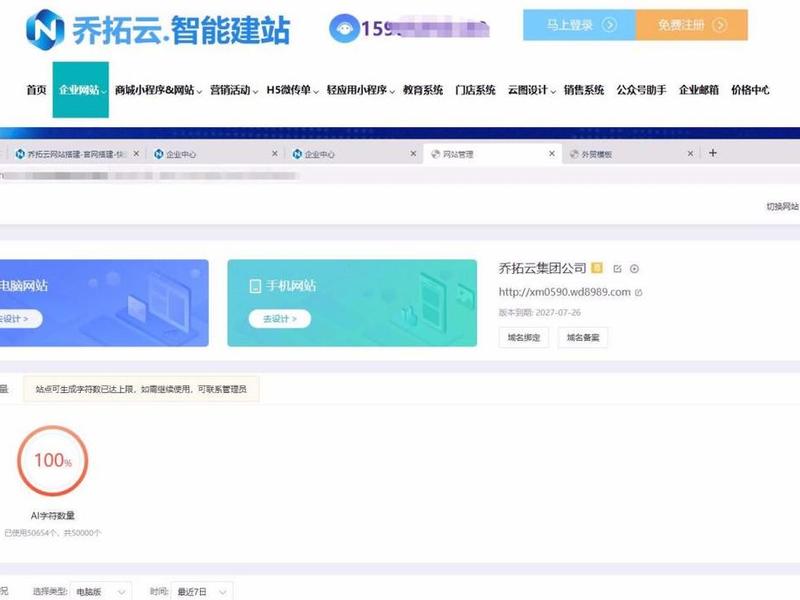Open the xm0590.wd8989.com site link
The image size is (800, 600).
pyautogui.click(x=564, y=292)
